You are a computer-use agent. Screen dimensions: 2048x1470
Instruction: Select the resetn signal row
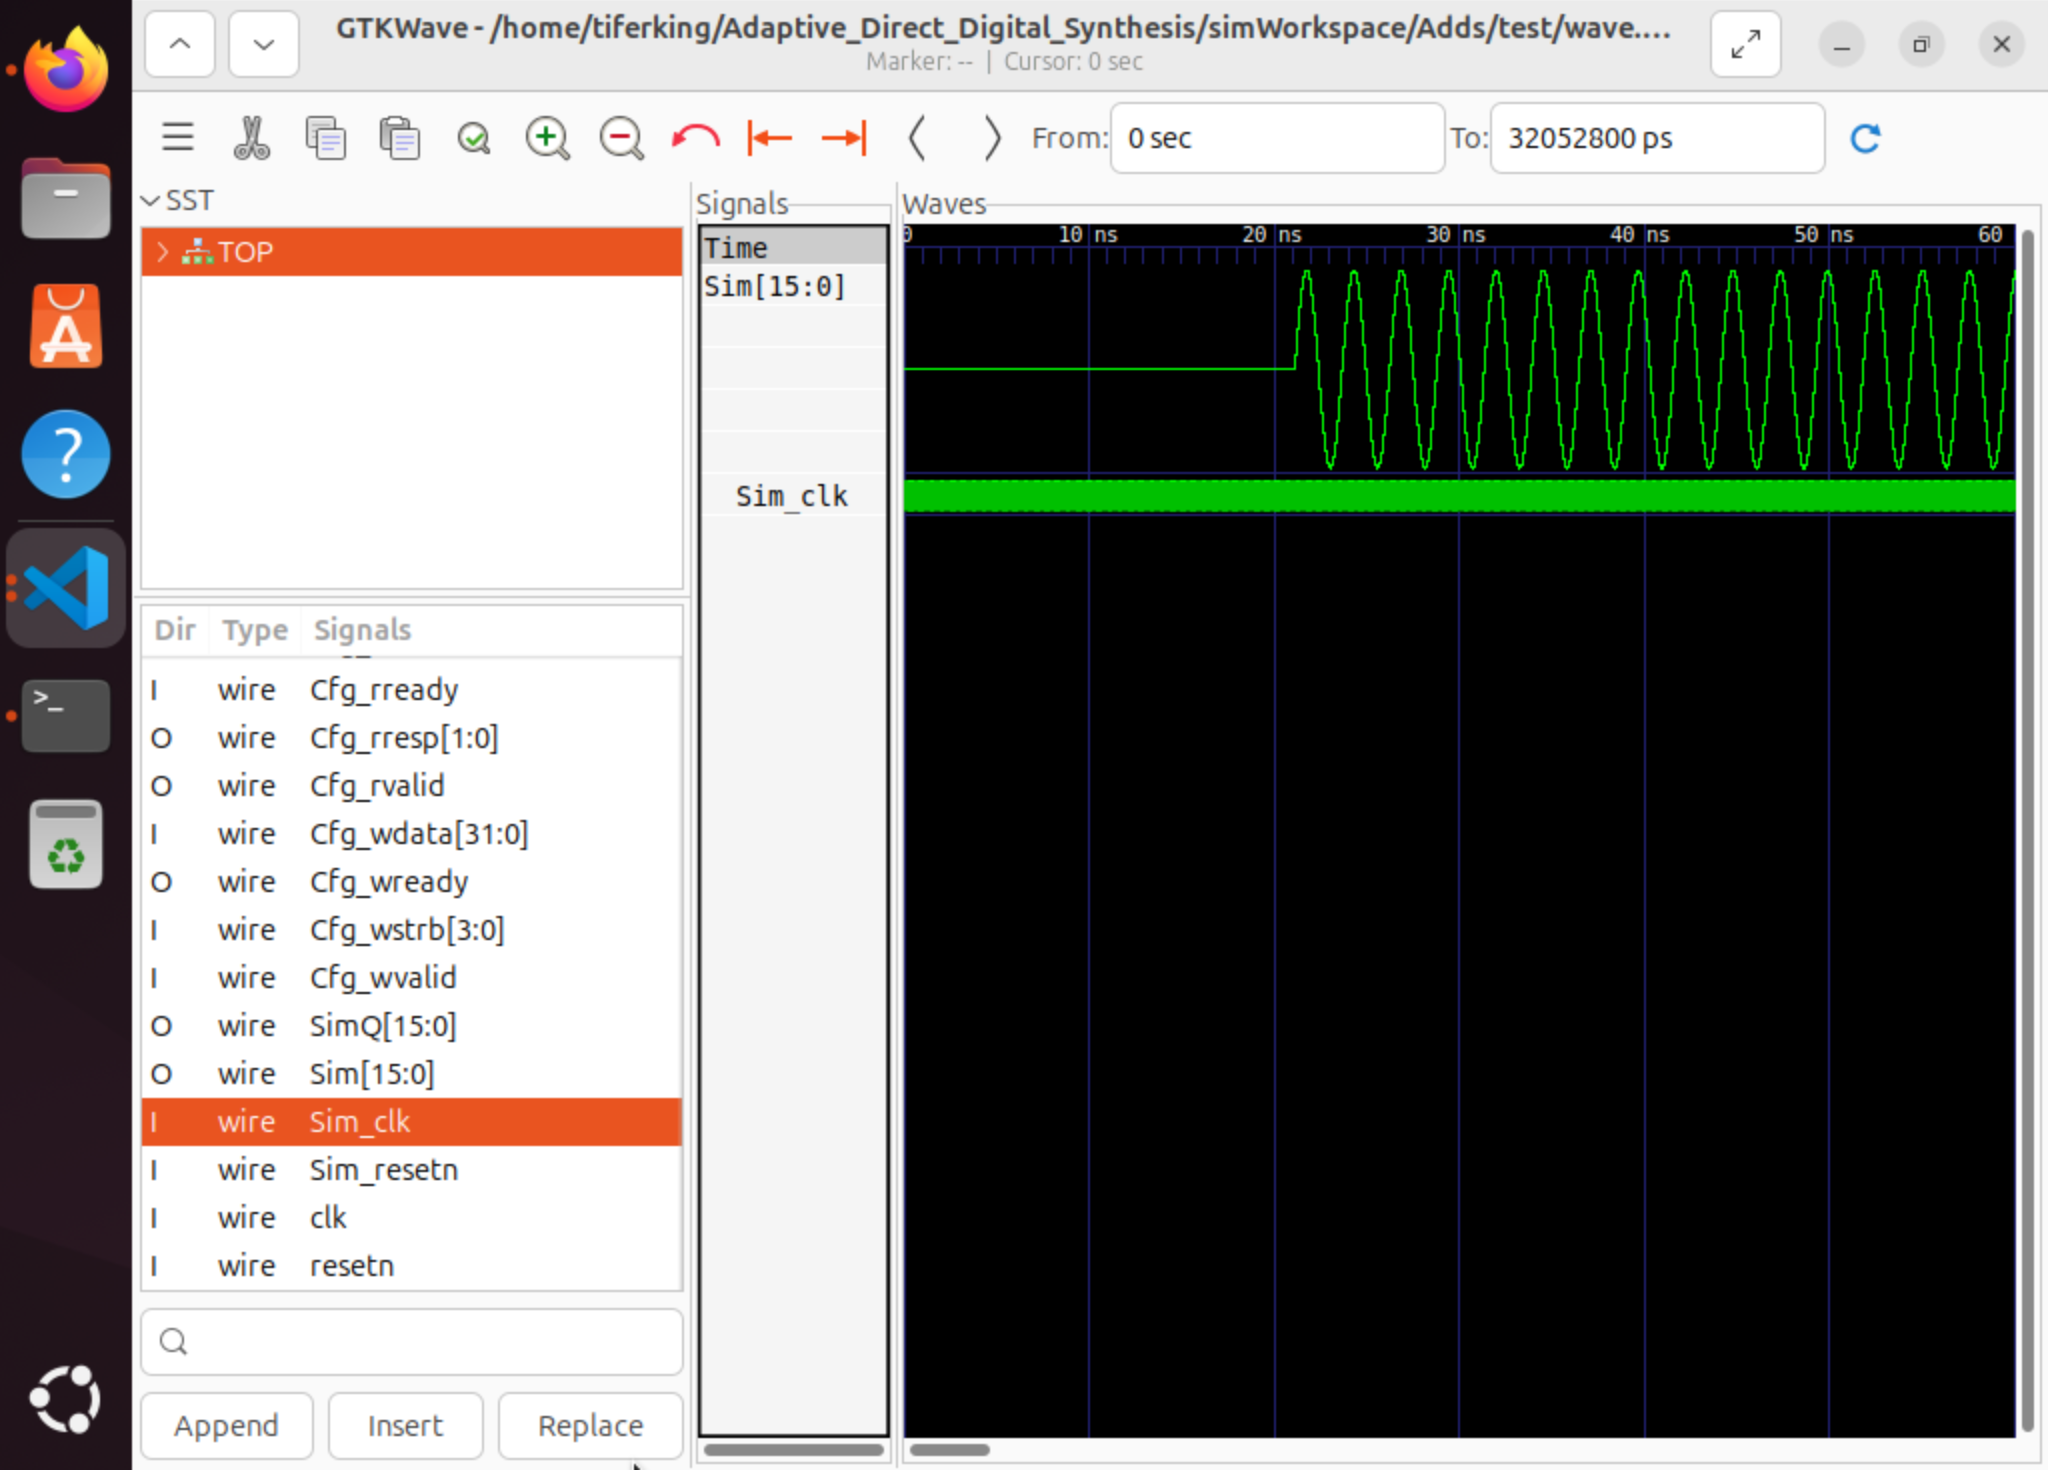(412, 1266)
